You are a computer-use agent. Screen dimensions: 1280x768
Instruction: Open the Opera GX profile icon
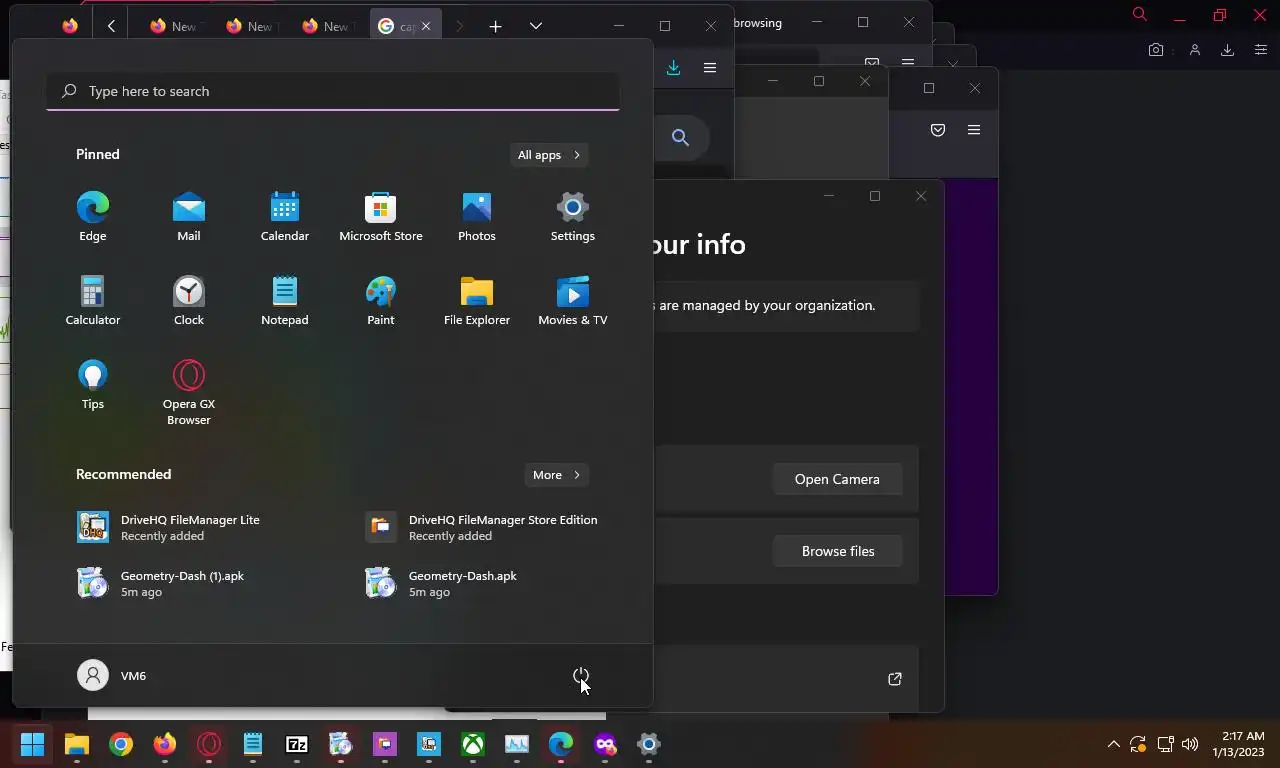pos(1194,50)
